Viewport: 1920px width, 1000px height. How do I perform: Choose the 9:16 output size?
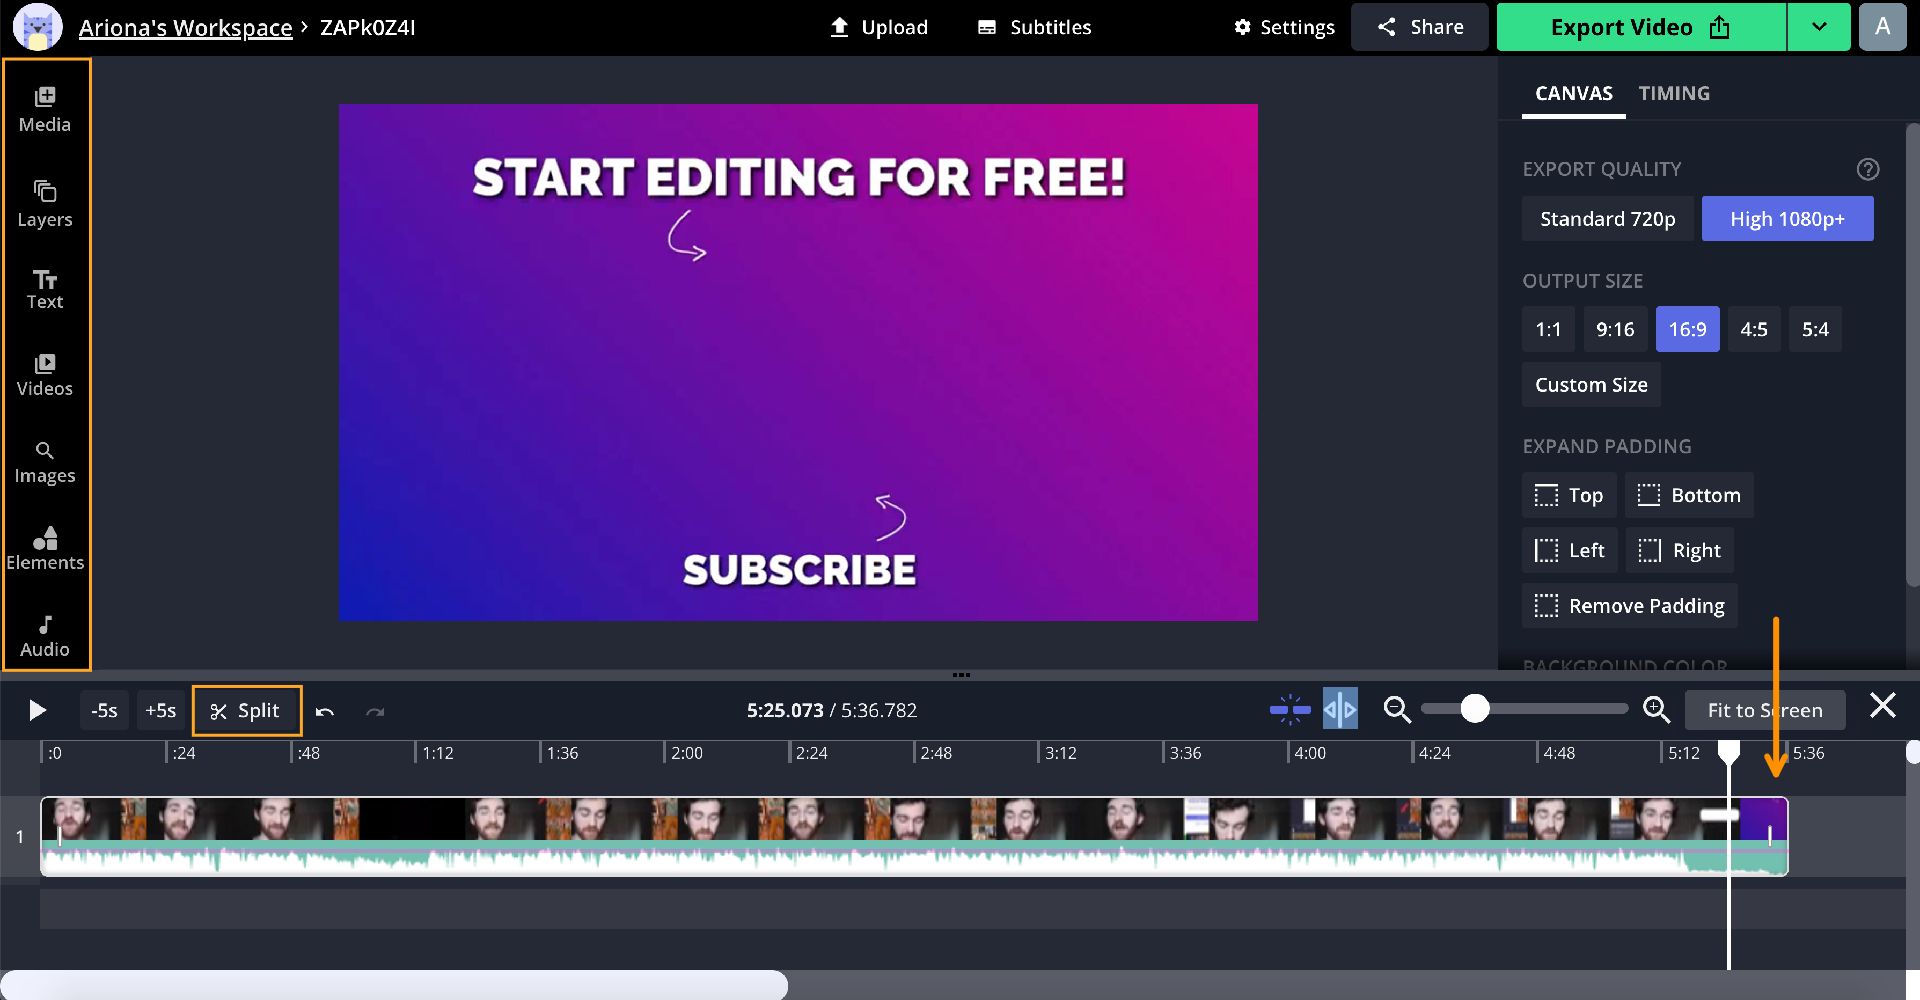[1614, 329]
